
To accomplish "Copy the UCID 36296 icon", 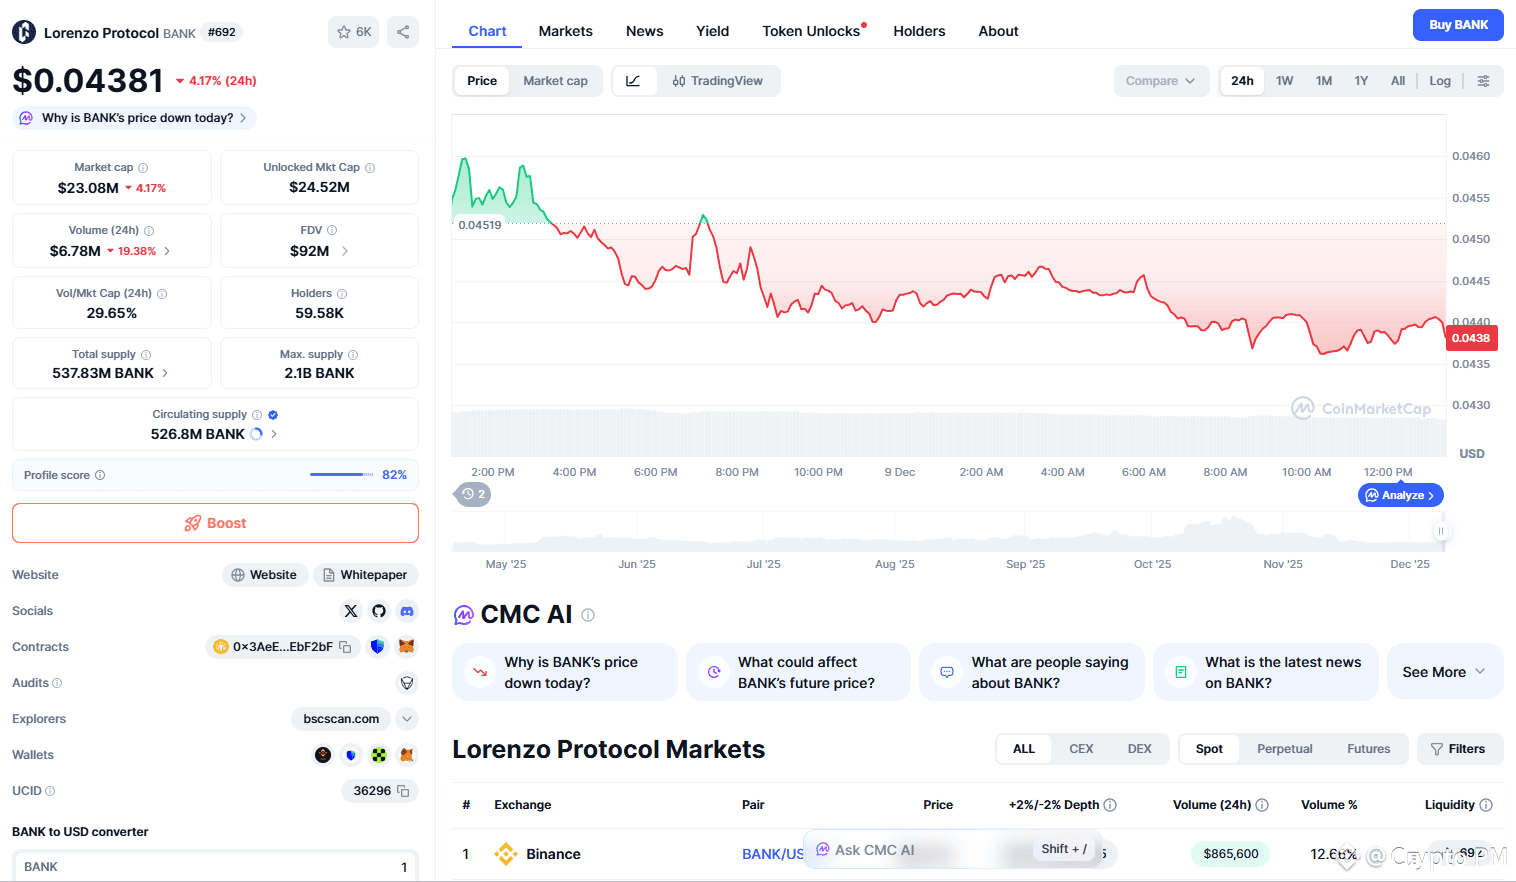I will coord(403,791).
